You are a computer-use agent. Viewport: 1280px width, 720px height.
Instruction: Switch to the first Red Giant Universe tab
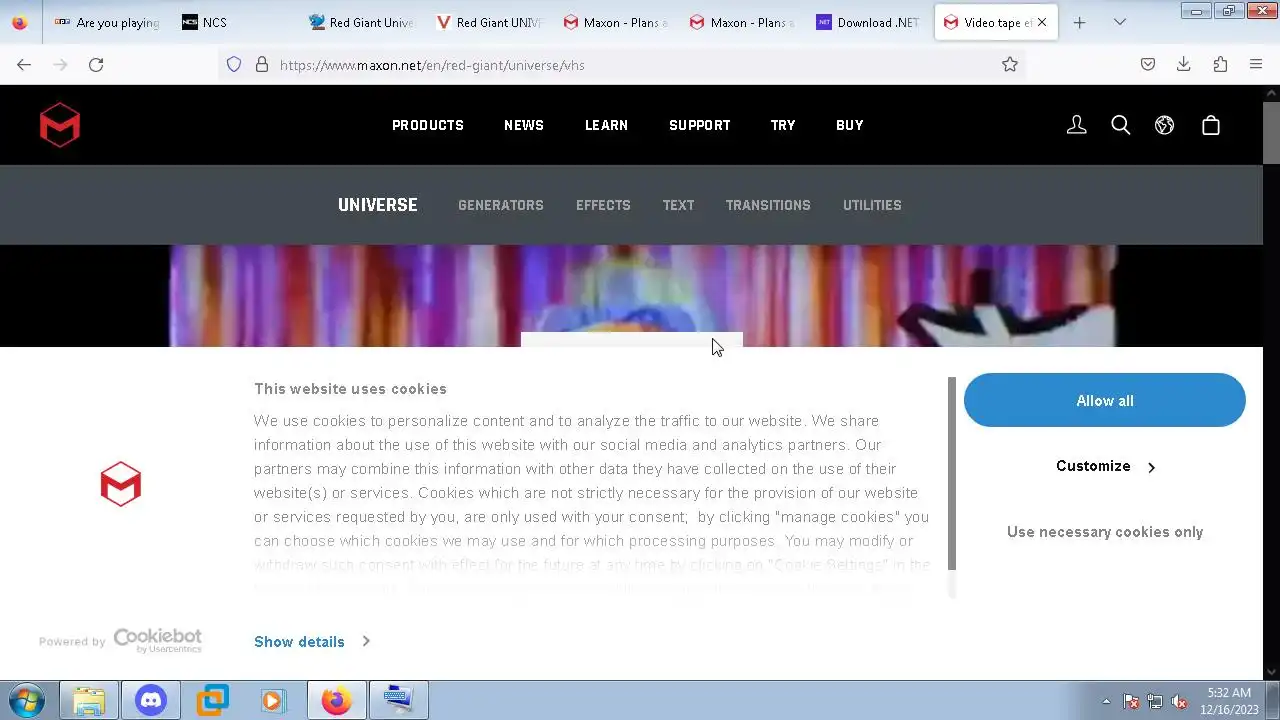(x=361, y=22)
